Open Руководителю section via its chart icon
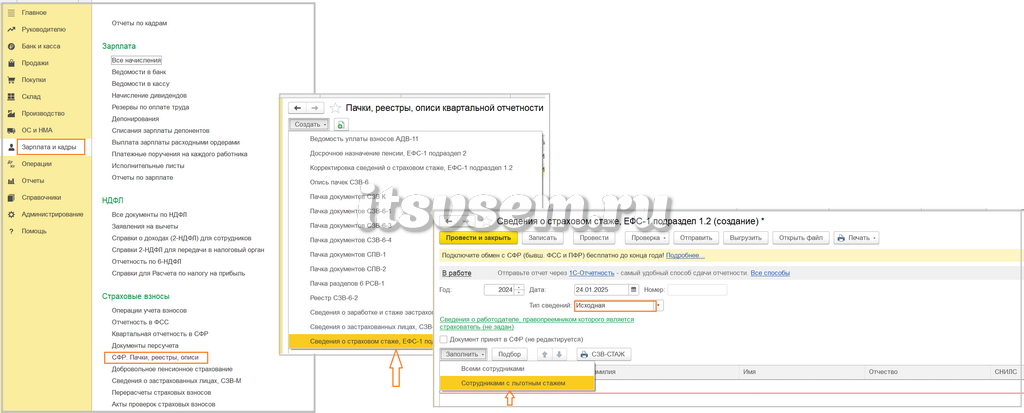1024x413 pixels. (x=10, y=29)
